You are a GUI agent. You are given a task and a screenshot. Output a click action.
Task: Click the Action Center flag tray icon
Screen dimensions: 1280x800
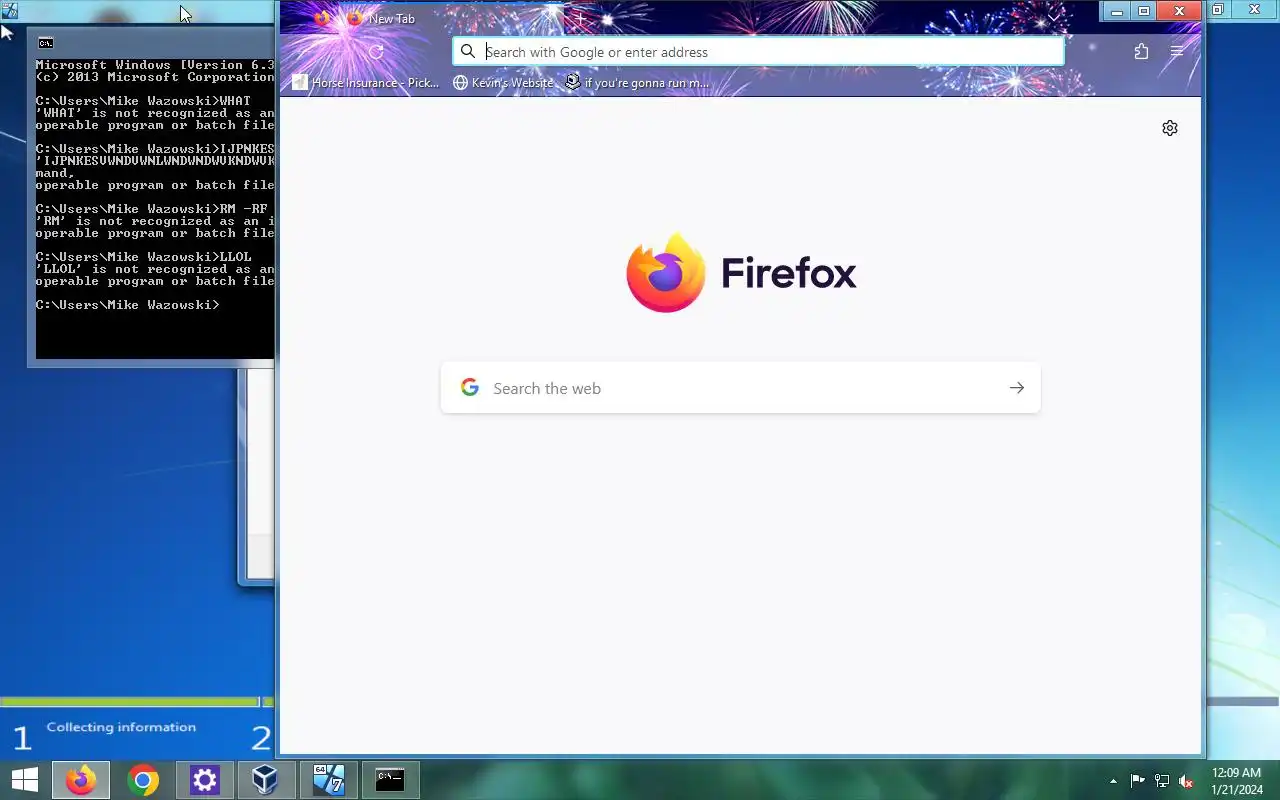point(1137,781)
